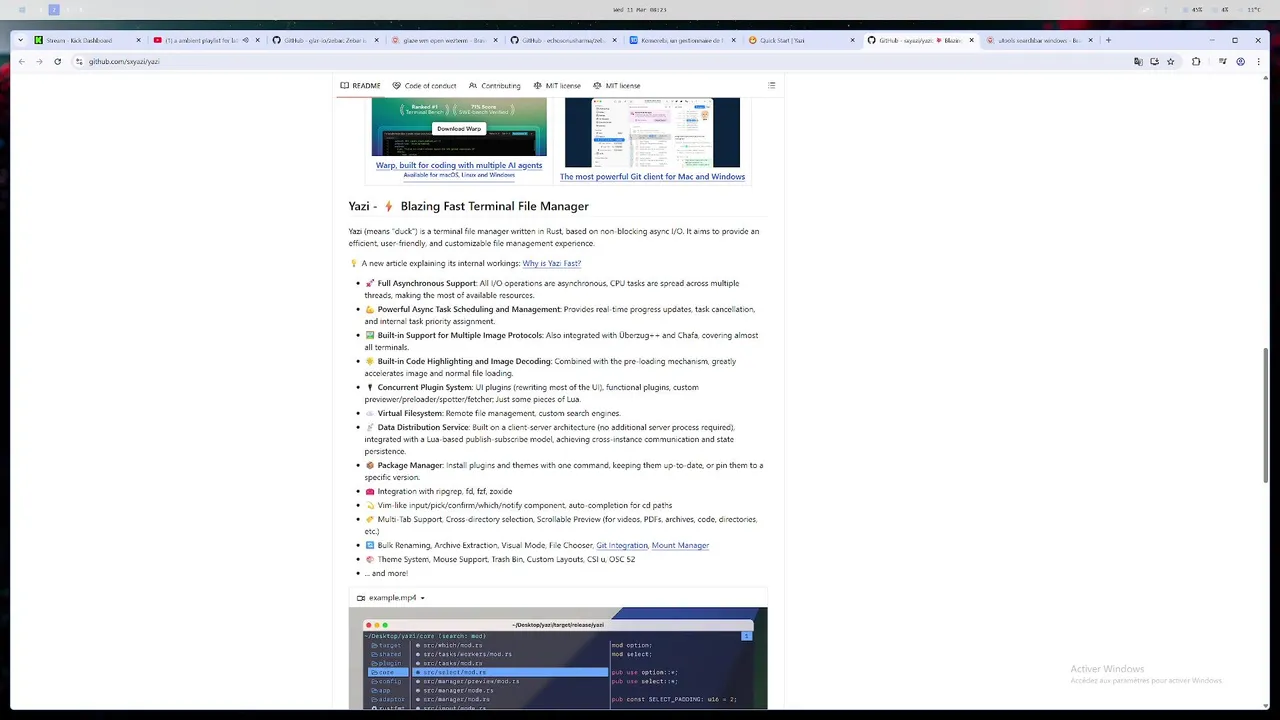Open the 'Why is Yazi Fast?' link

(551, 264)
